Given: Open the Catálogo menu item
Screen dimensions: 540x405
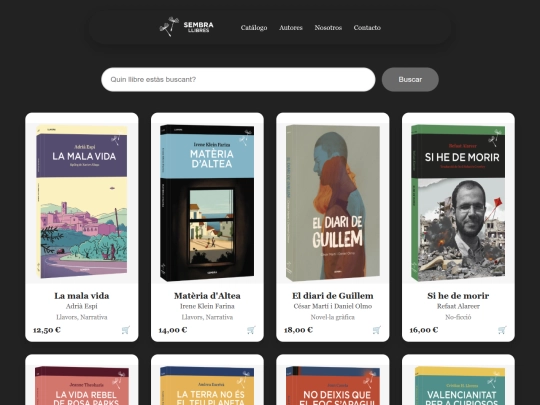Looking at the screenshot, I should click(254, 28).
